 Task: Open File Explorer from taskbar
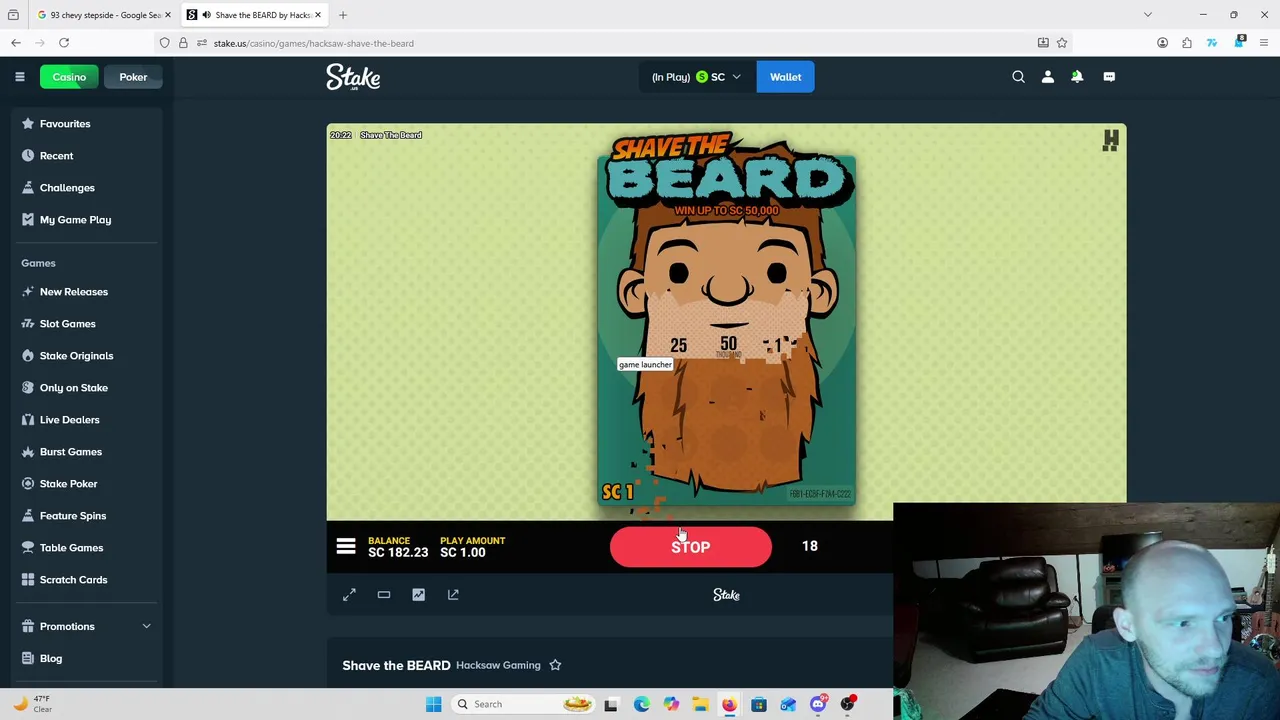700,704
